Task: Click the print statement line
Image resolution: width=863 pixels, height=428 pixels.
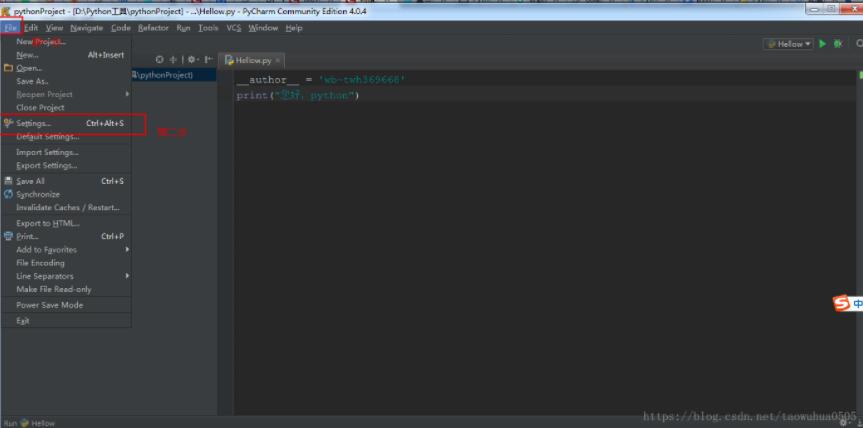Action: click(x=298, y=96)
